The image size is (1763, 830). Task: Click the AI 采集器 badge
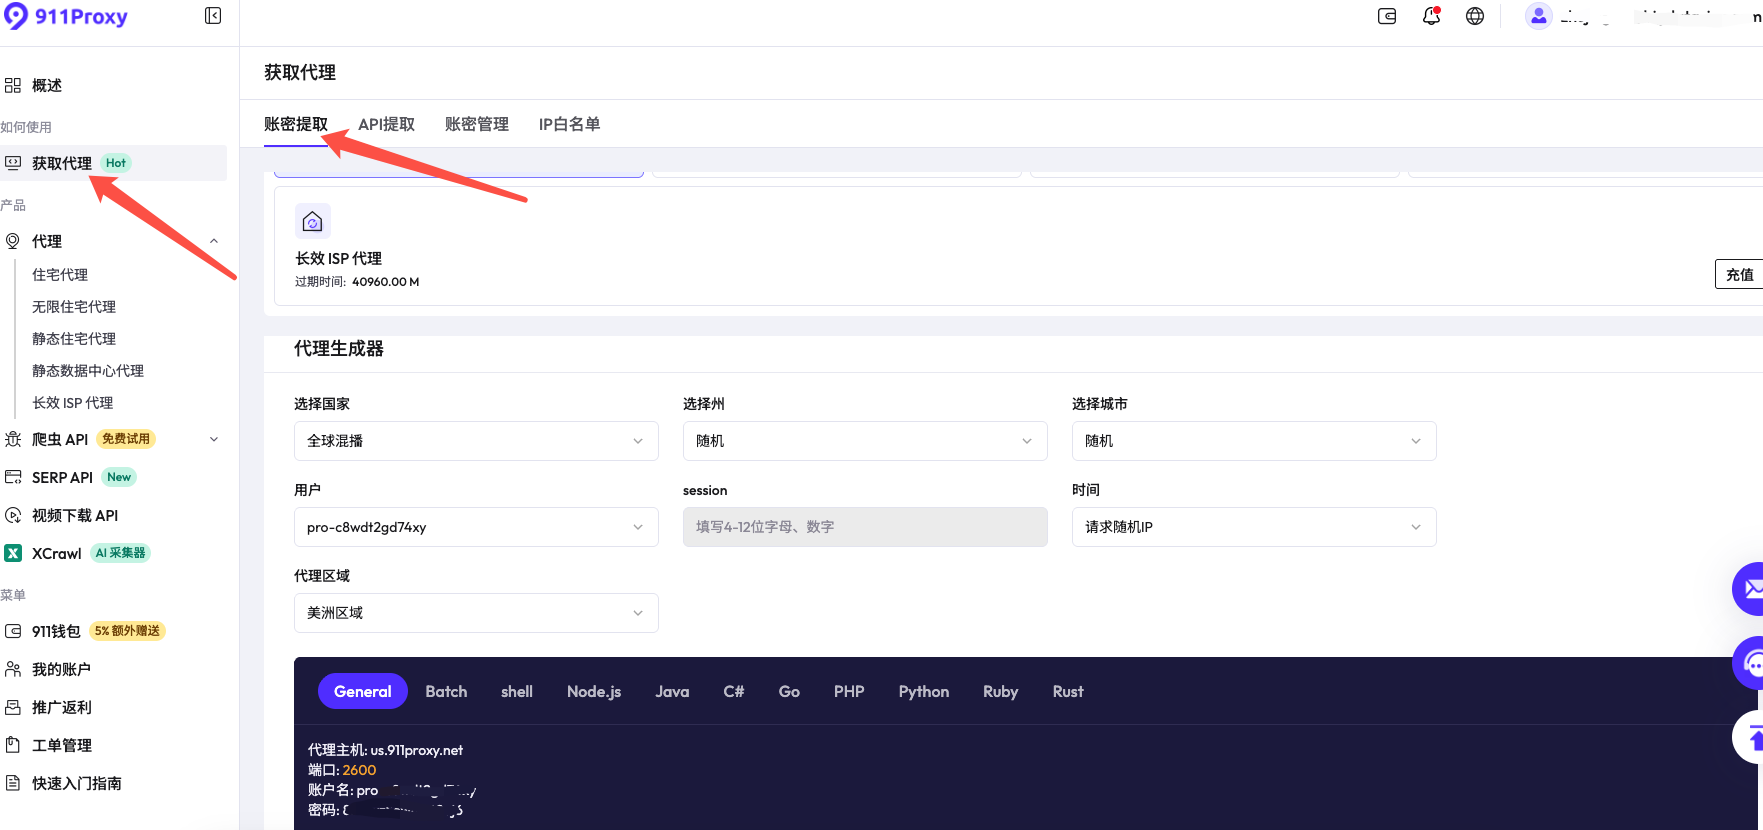[121, 553]
